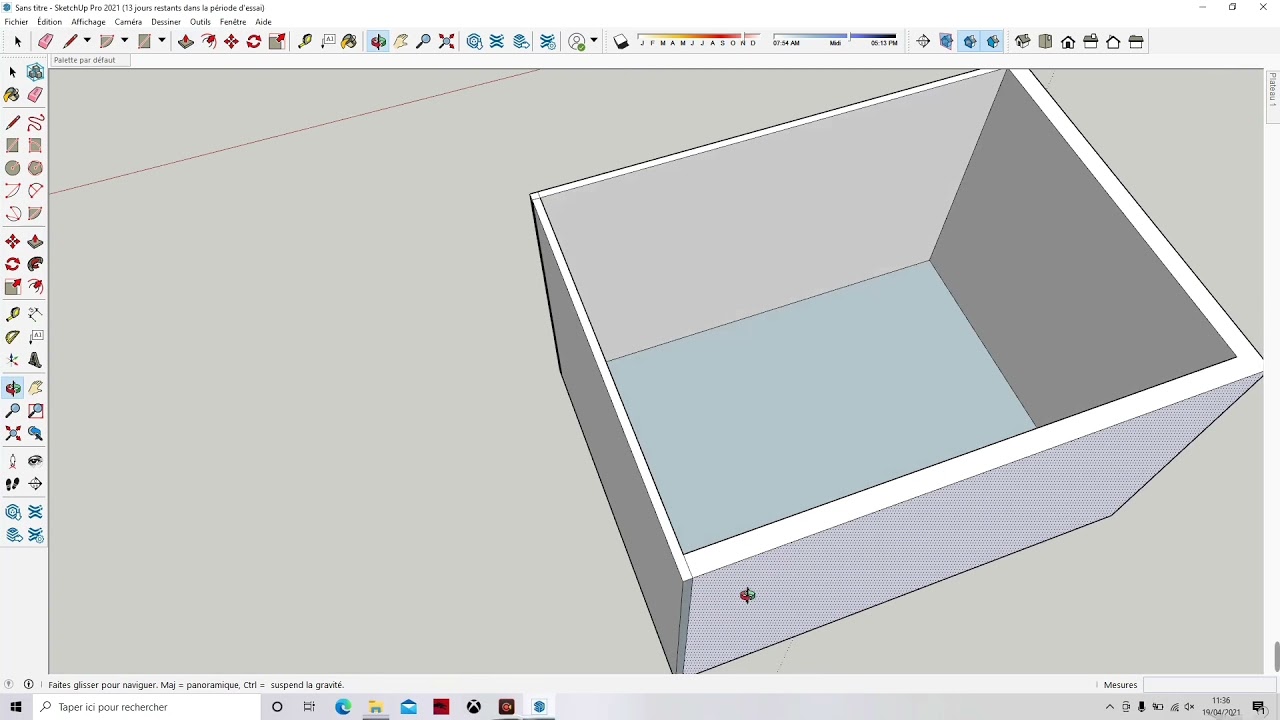Image resolution: width=1280 pixels, height=720 pixels.
Task: Open the Outils menu
Action: pyautogui.click(x=200, y=22)
